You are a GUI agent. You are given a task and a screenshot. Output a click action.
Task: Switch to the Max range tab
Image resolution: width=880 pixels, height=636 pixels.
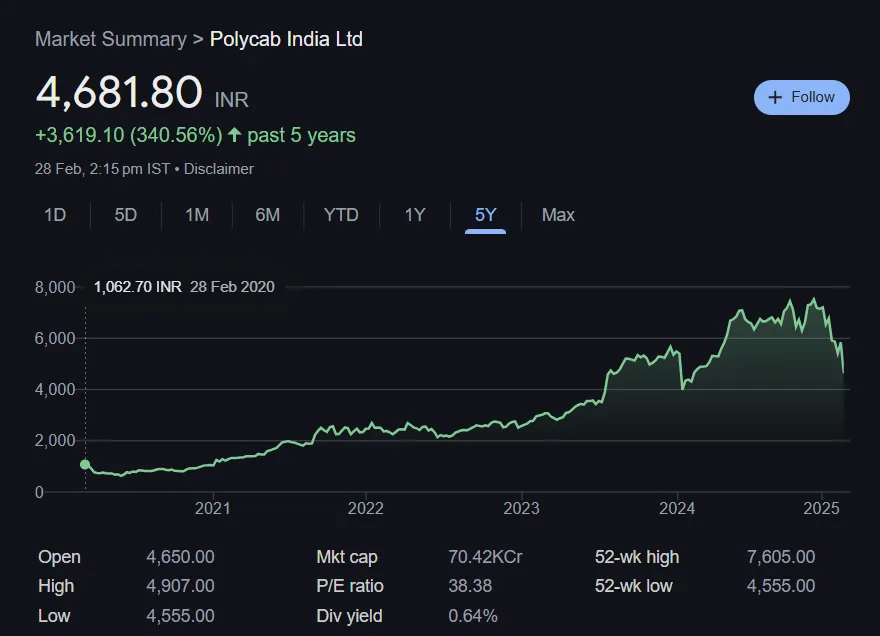click(x=558, y=215)
